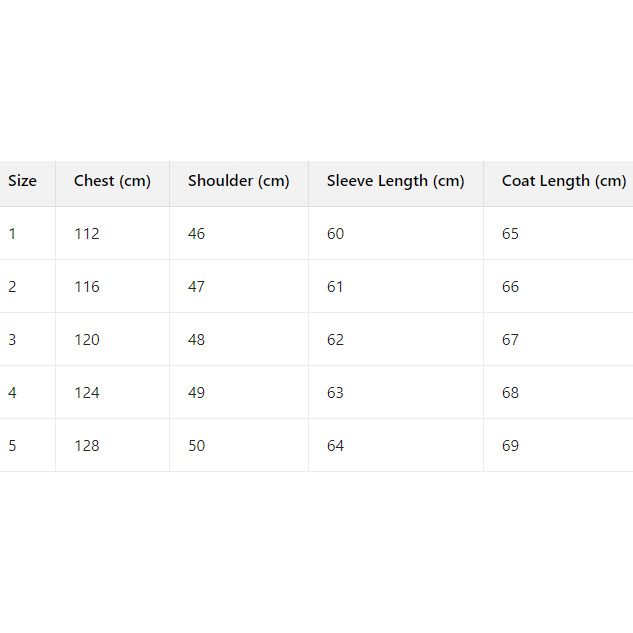633x633 pixels.
Task: Click sleeve length value 60
Action: pyautogui.click(x=336, y=234)
